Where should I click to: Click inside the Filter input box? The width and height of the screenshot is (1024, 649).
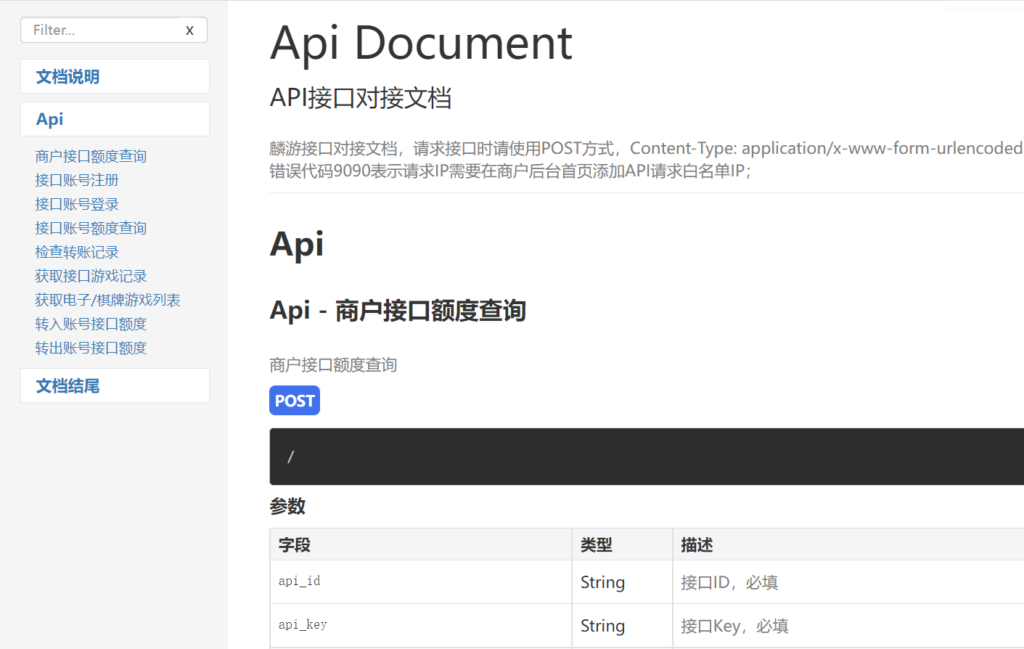(100, 30)
